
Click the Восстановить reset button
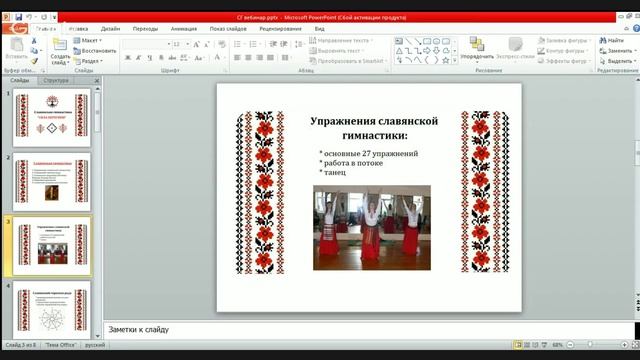(x=95, y=51)
